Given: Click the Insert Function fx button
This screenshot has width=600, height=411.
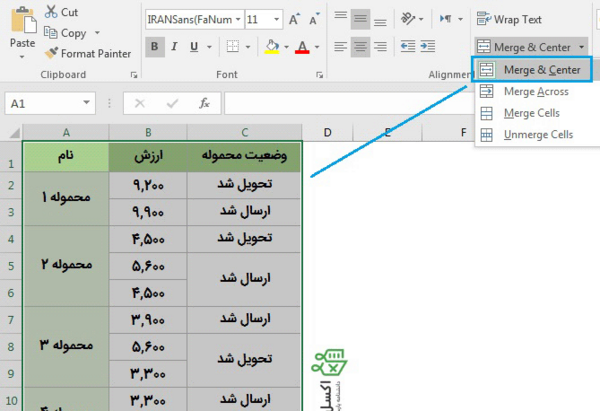Looking at the screenshot, I should [x=204, y=103].
